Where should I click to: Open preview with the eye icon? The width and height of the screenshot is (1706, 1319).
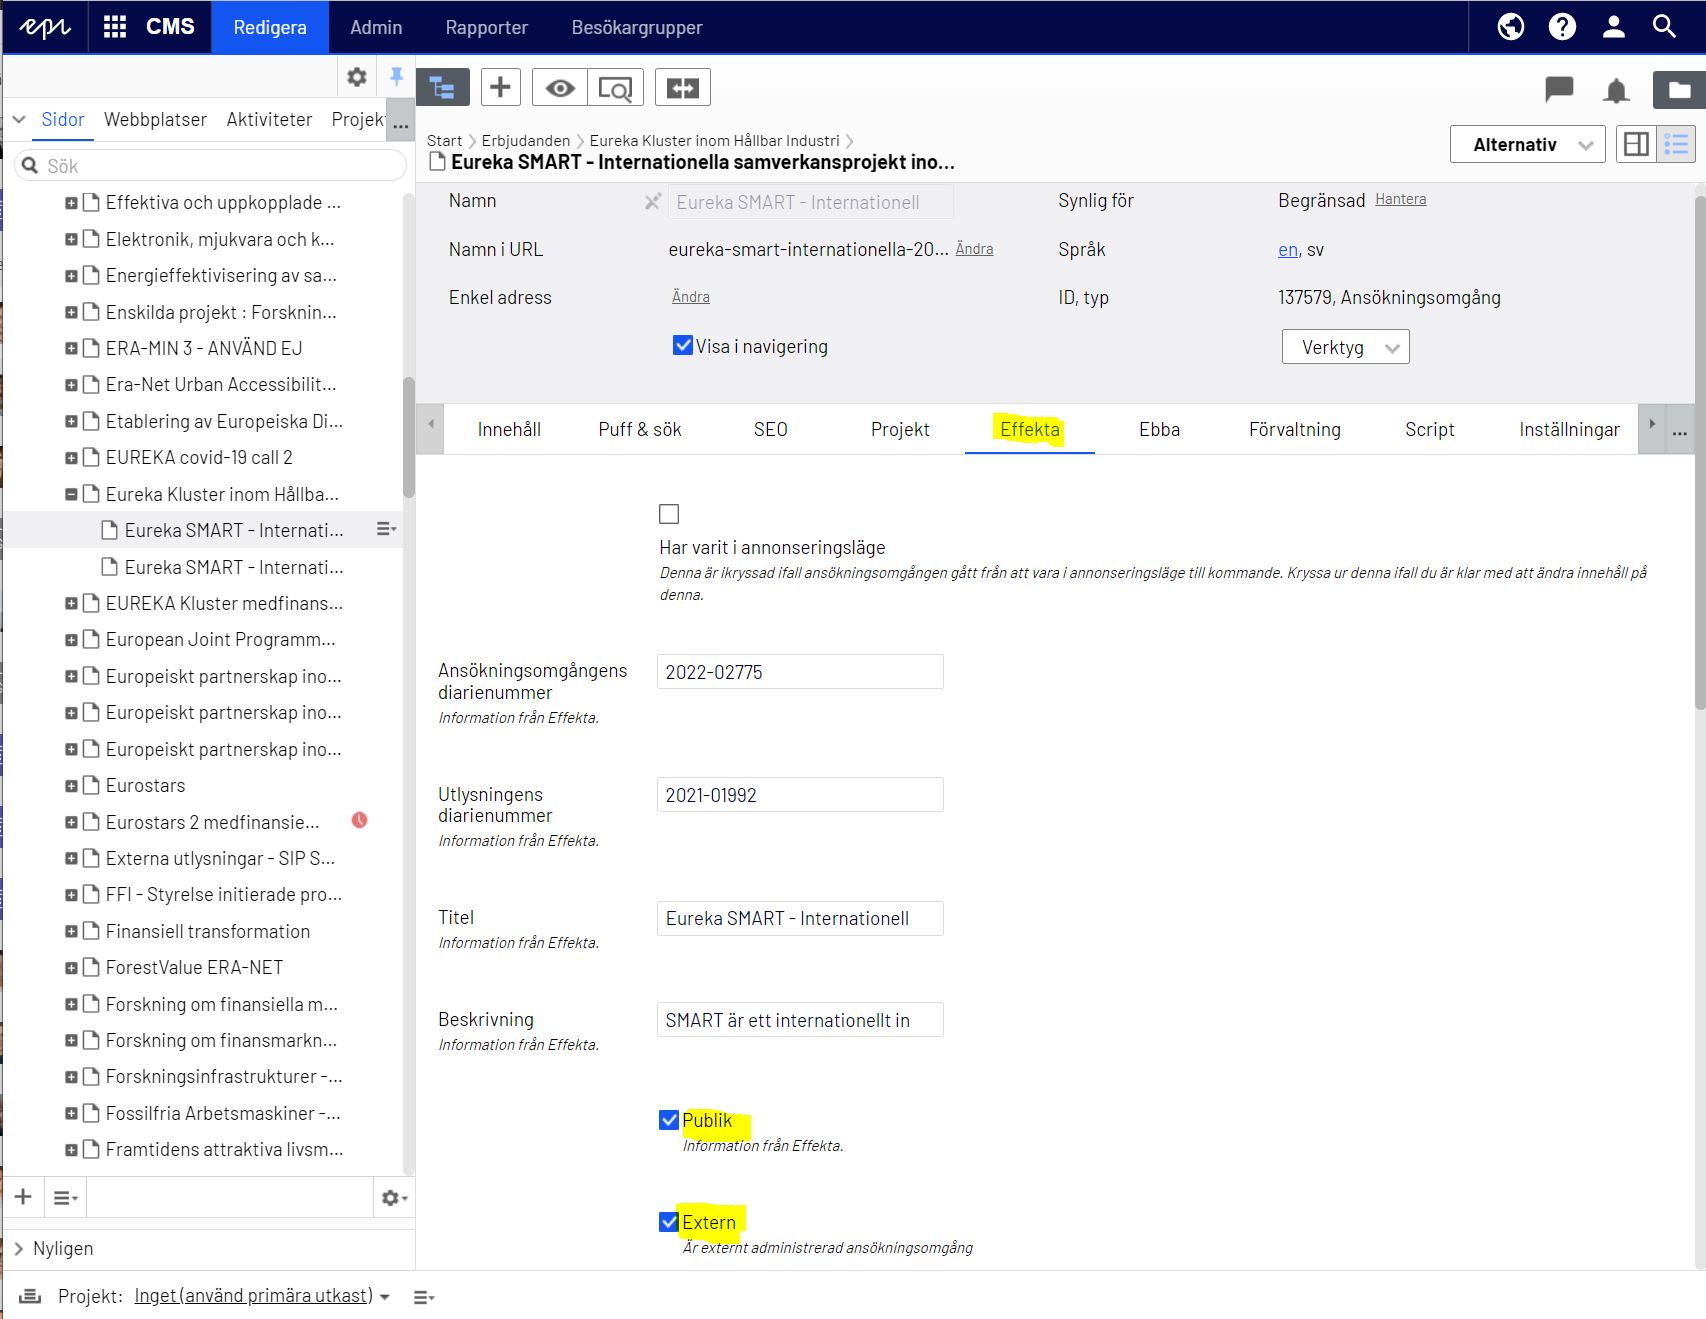click(560, 88)
